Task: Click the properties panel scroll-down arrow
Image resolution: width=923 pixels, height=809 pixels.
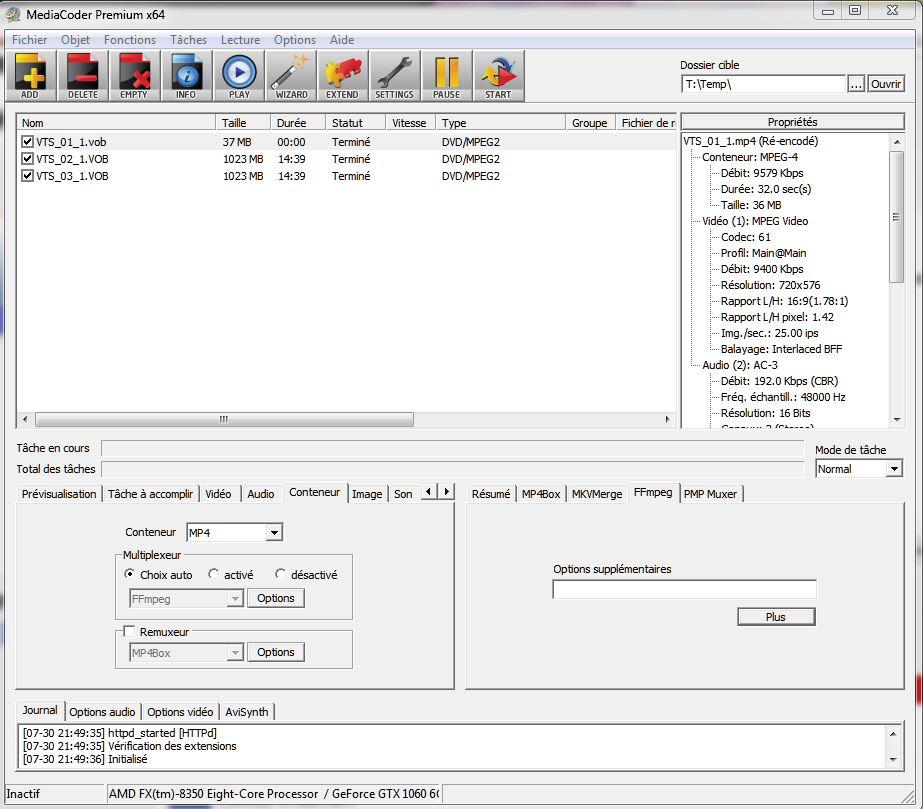Action: [897, 420]
